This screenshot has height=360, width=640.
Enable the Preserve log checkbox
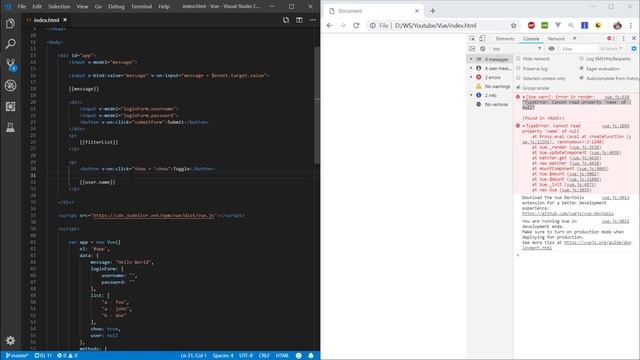(518, 68)
